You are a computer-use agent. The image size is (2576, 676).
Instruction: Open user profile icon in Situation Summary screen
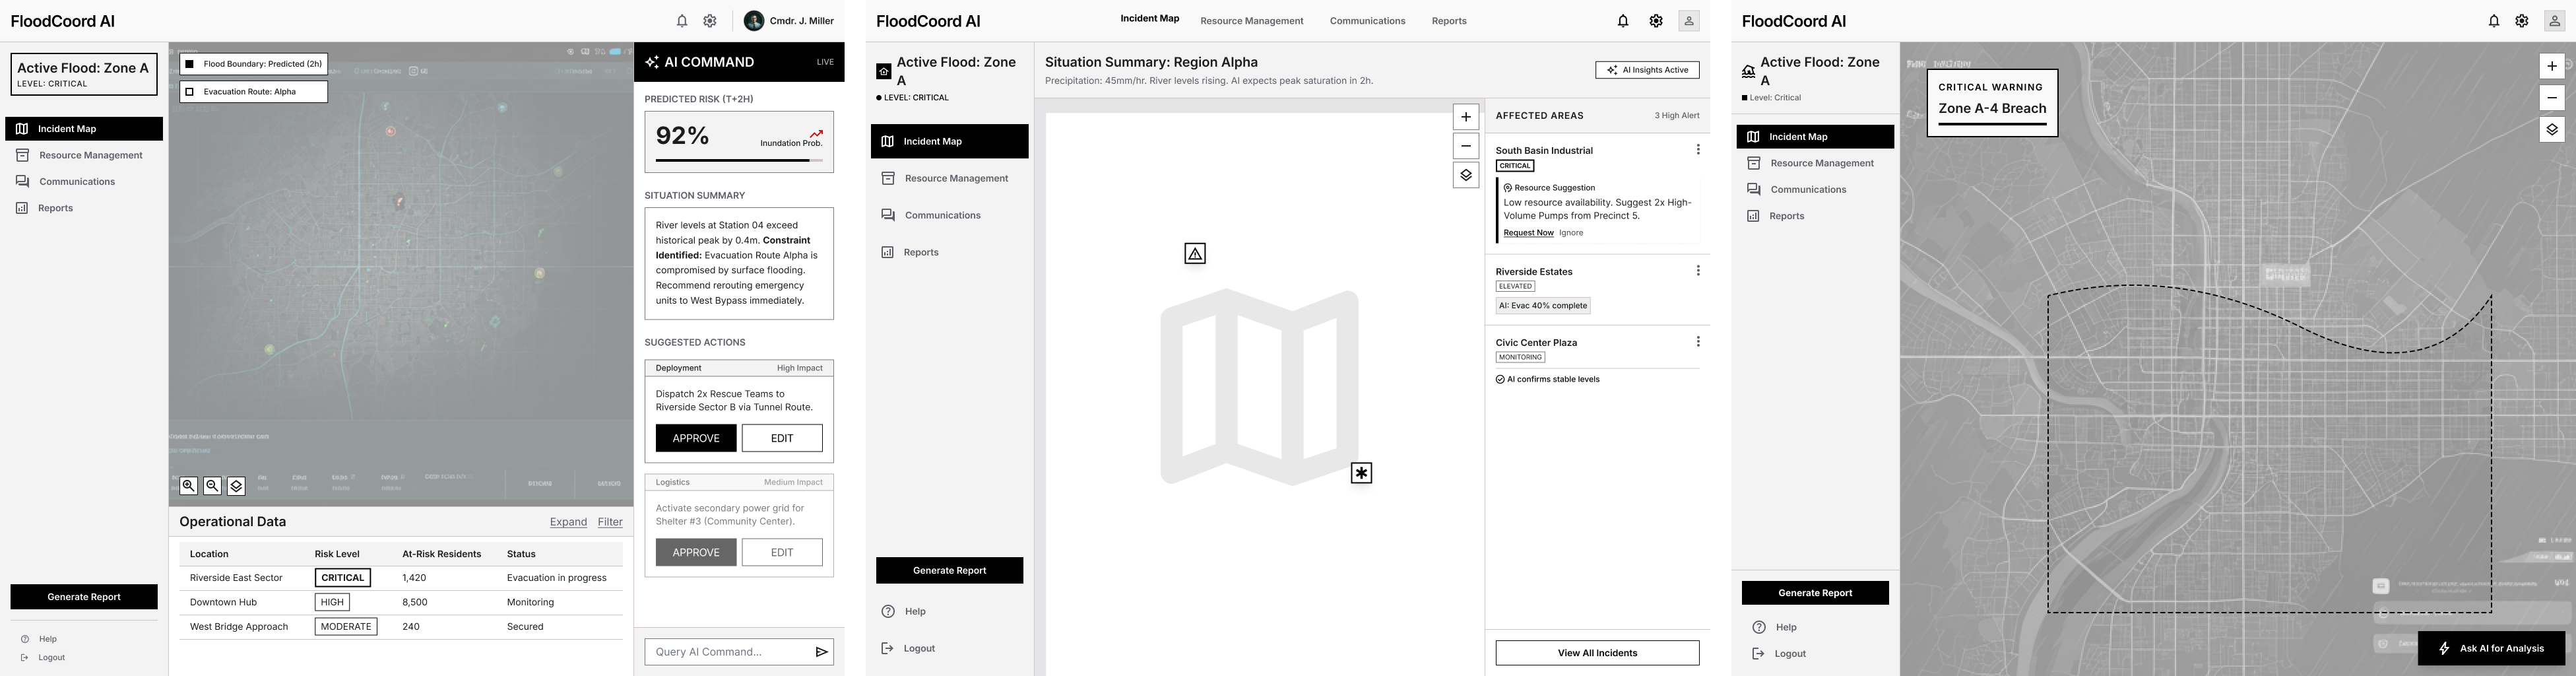coord(1689,21)
